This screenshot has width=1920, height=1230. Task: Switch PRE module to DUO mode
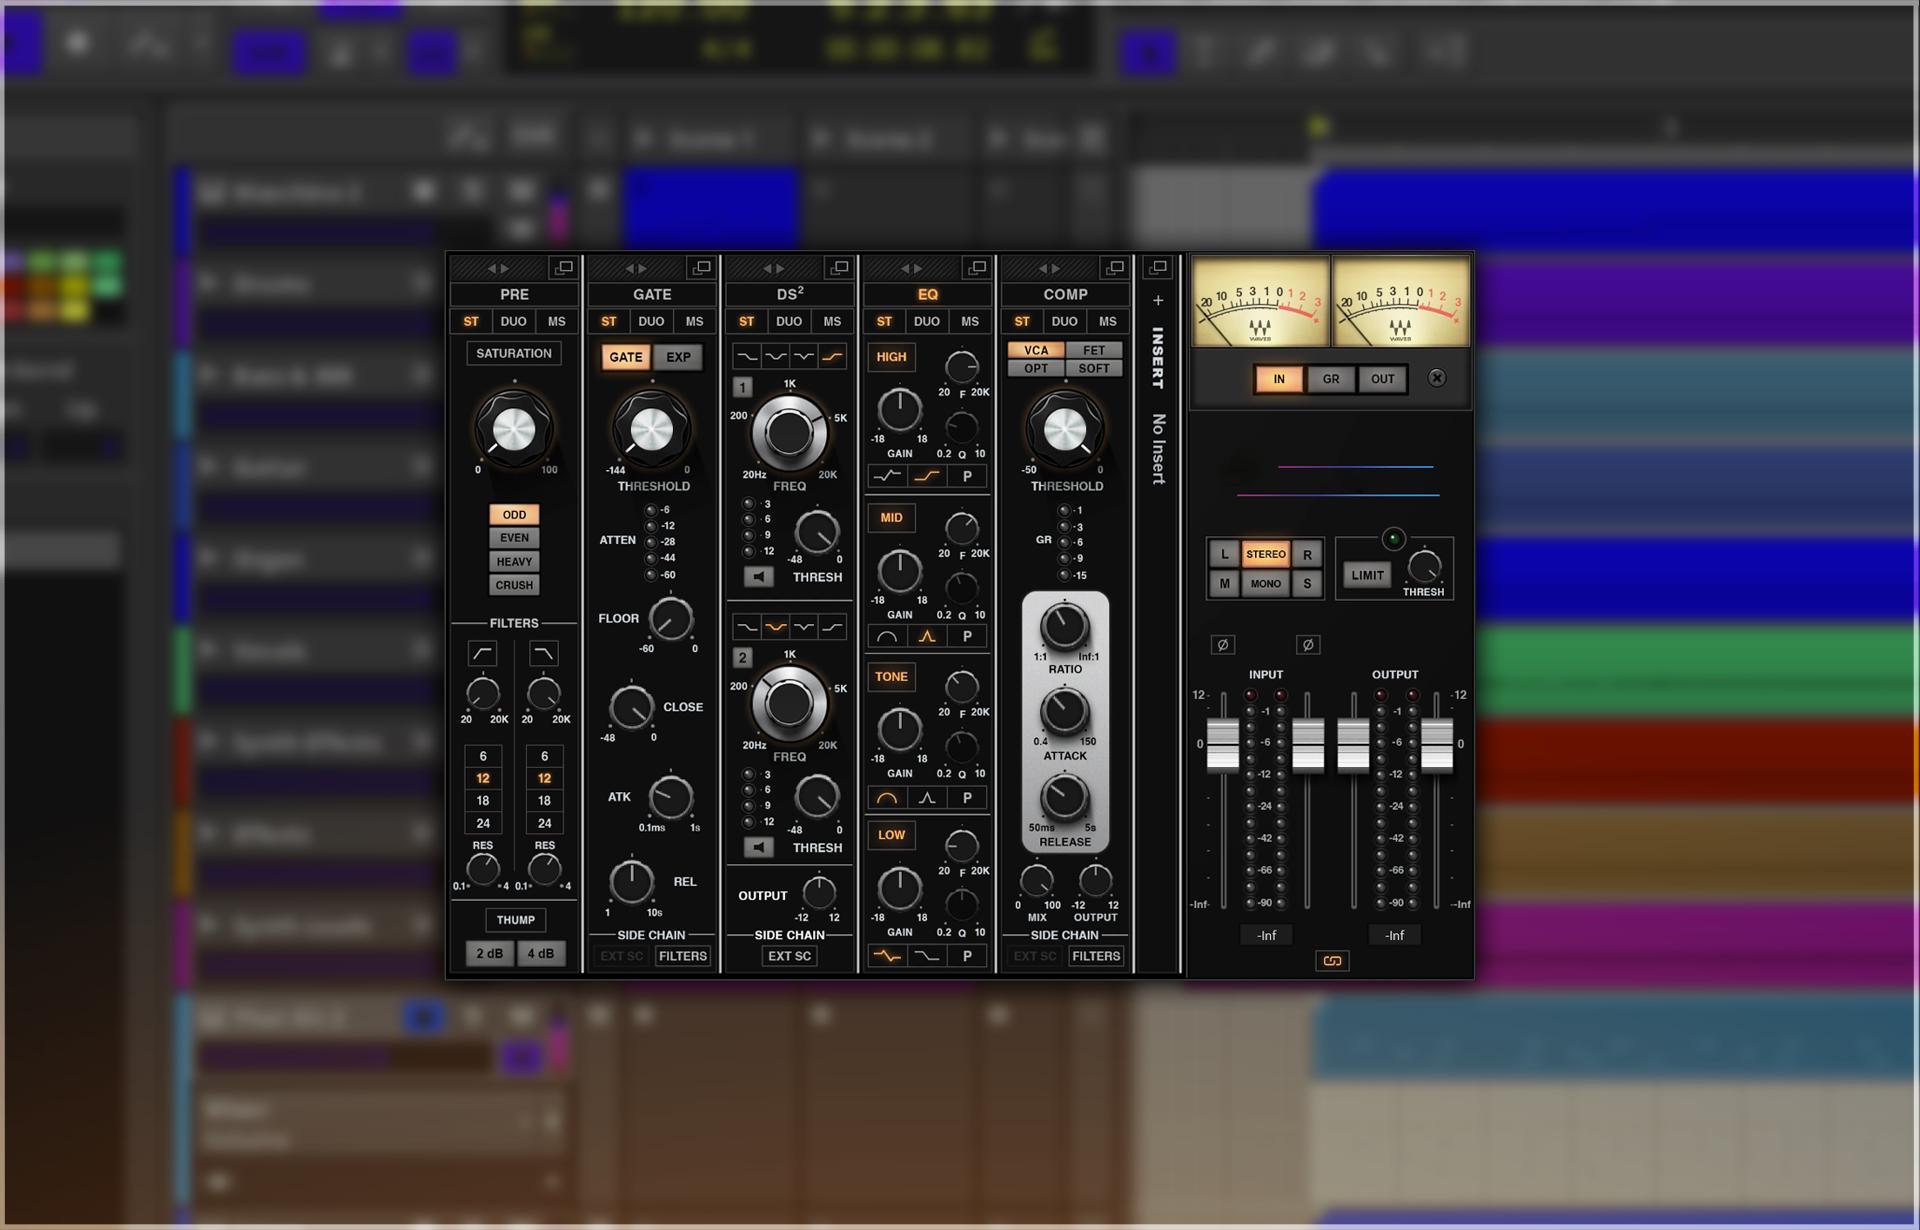pos(513,321)
